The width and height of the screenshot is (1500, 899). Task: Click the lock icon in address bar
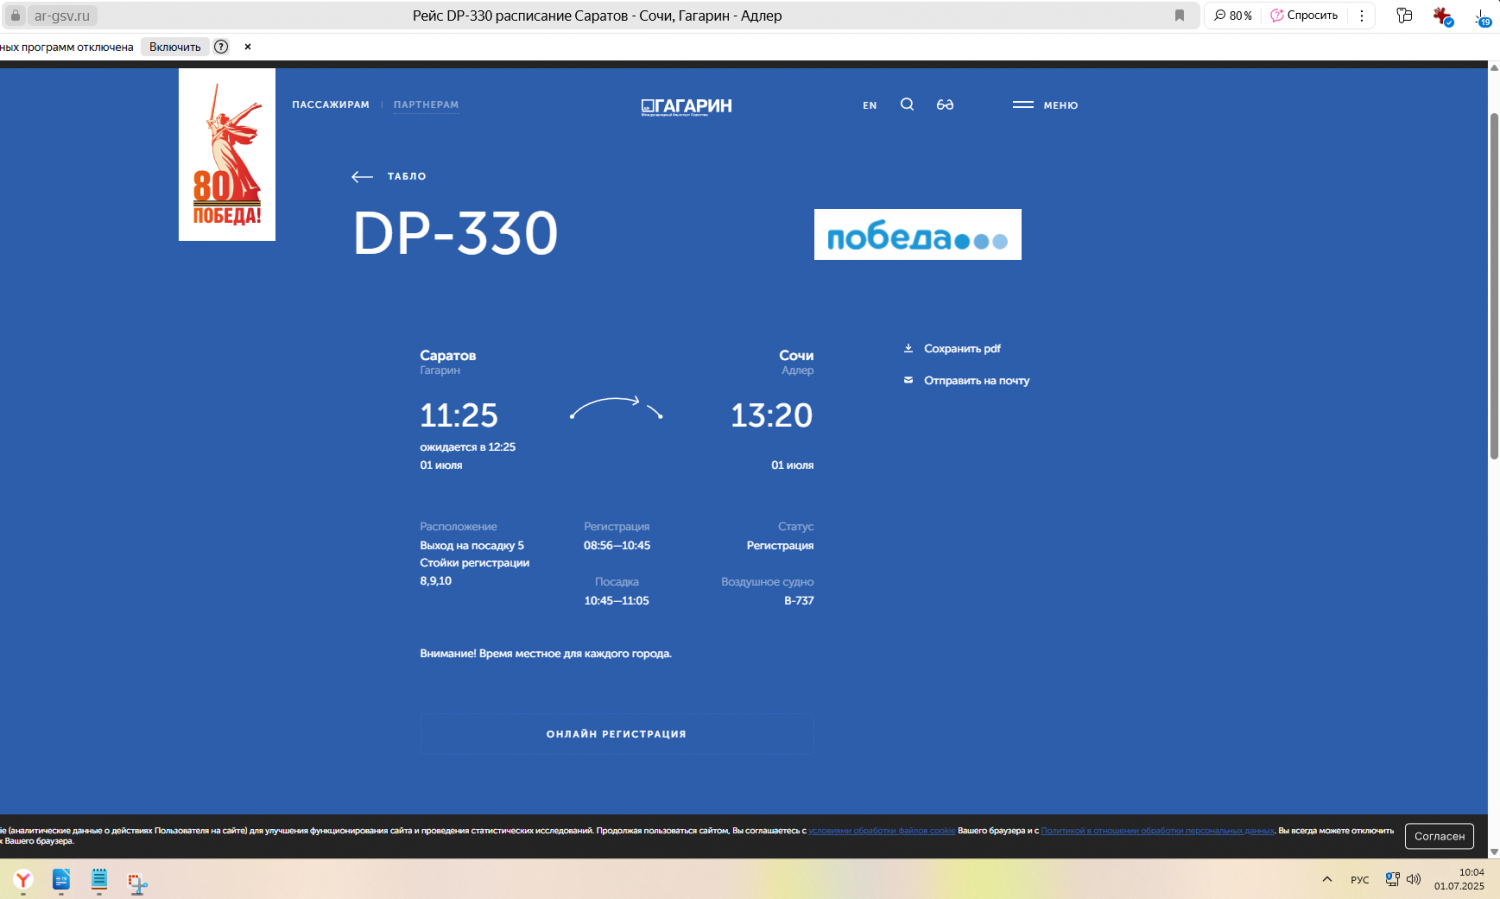15,16
